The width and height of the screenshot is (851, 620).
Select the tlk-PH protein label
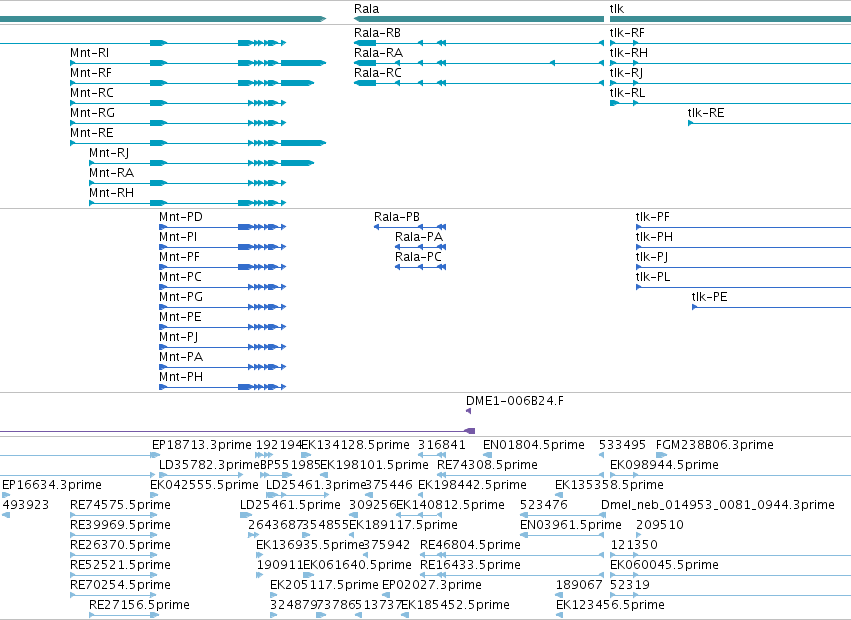[654, 237]
